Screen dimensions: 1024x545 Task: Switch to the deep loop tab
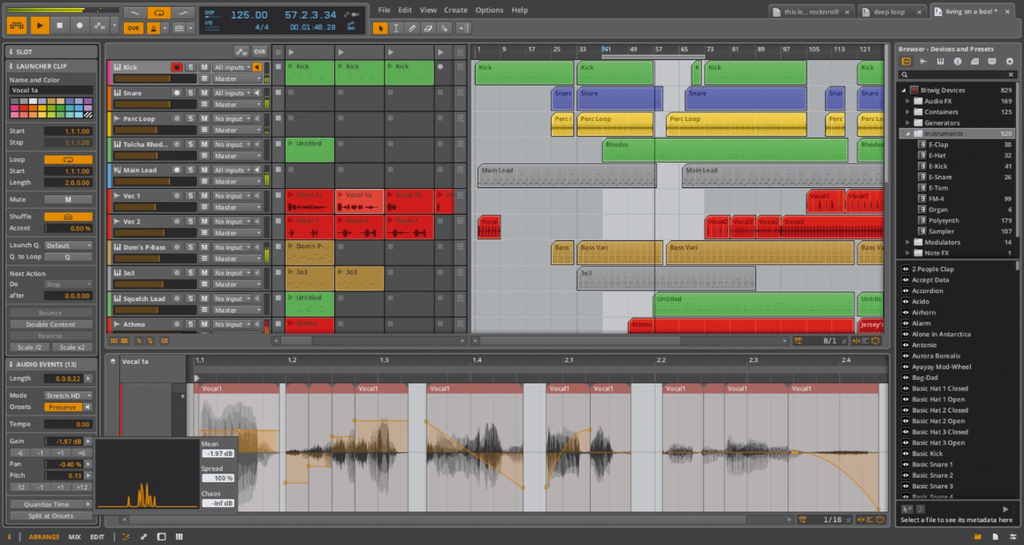(890, 11)
